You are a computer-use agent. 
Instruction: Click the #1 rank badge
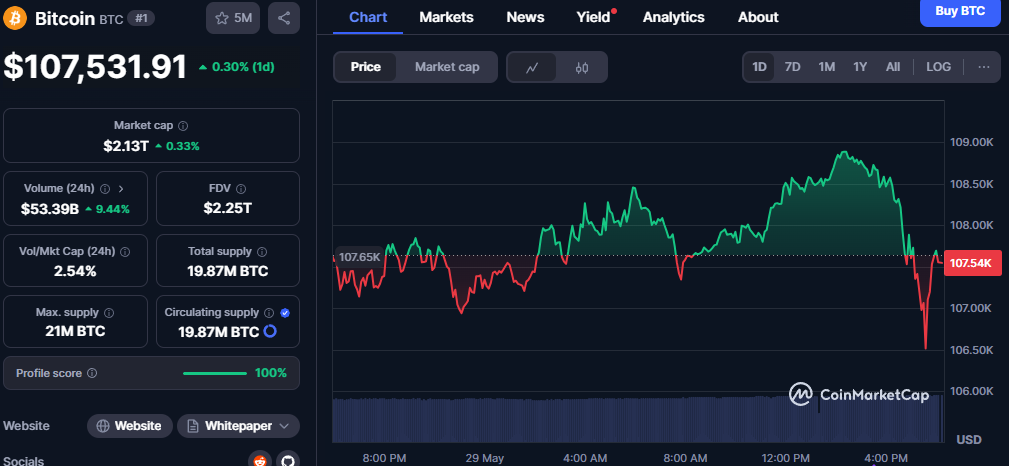[x=141, y=18]
